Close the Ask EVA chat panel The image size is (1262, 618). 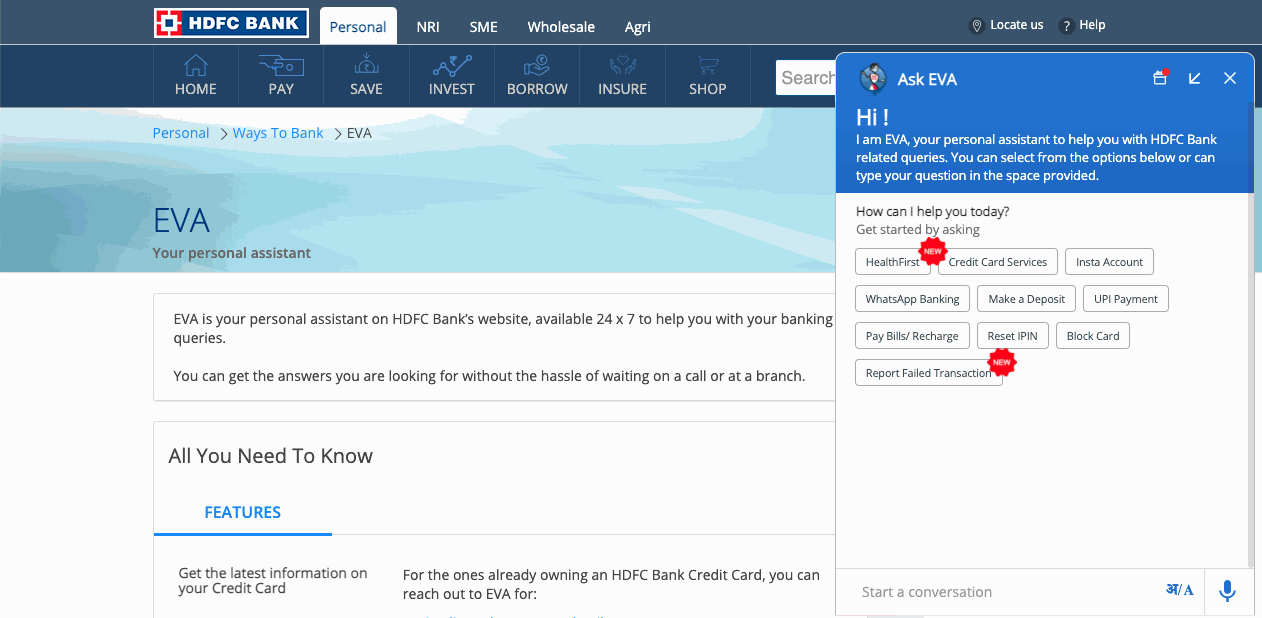click(1230, 78)
